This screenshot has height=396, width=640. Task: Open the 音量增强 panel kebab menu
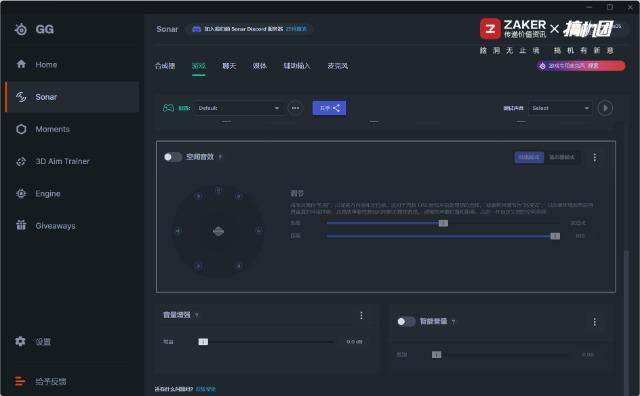click(x=361, y=315)
